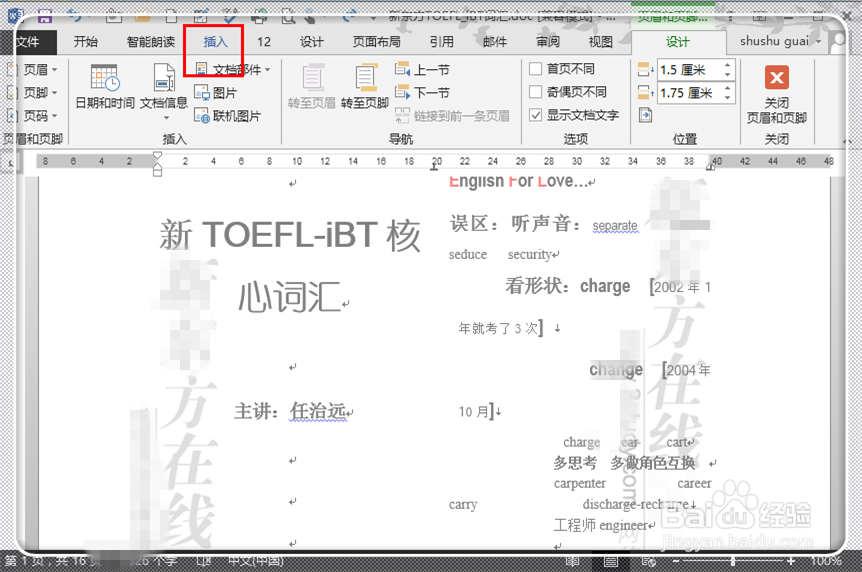Open the 页面布局 page layout tab

[377, 42]
